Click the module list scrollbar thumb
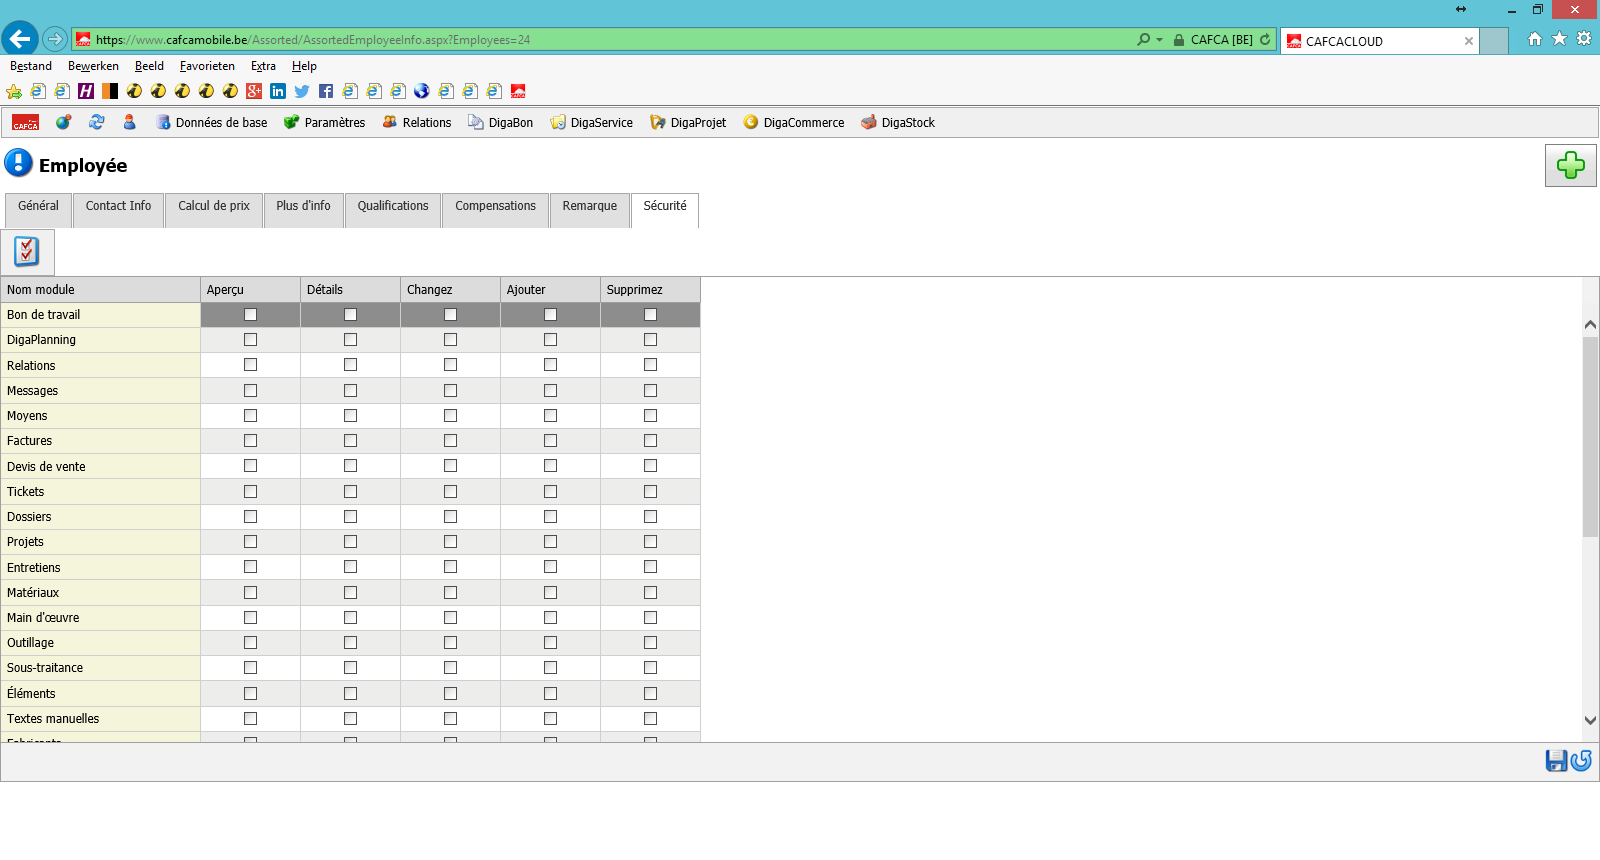 (x=1590, y=437)
